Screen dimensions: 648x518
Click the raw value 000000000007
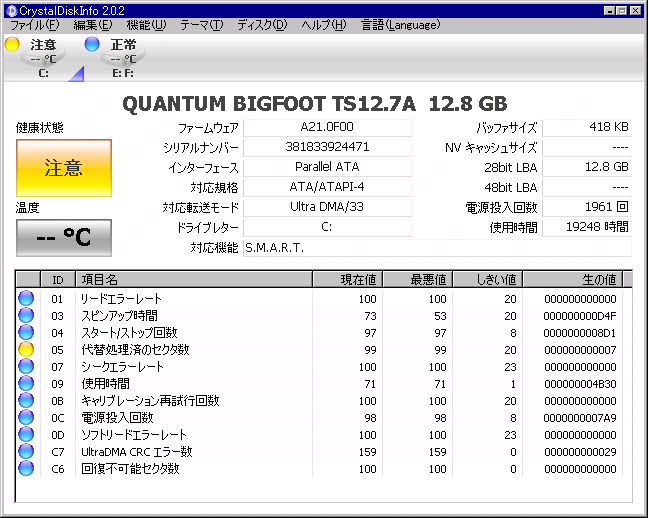point(580,350)
